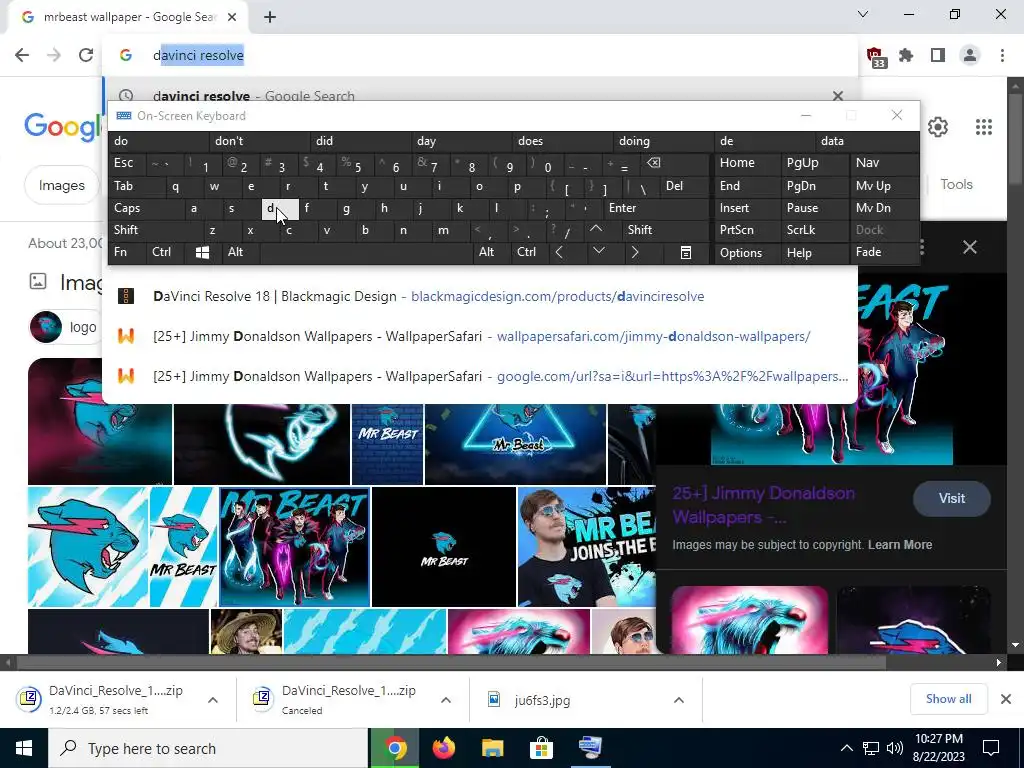This screenshot has width=1024, height=768.
Task: Click the menu key on On-Screen Keyboard
Action: (686, 253)
